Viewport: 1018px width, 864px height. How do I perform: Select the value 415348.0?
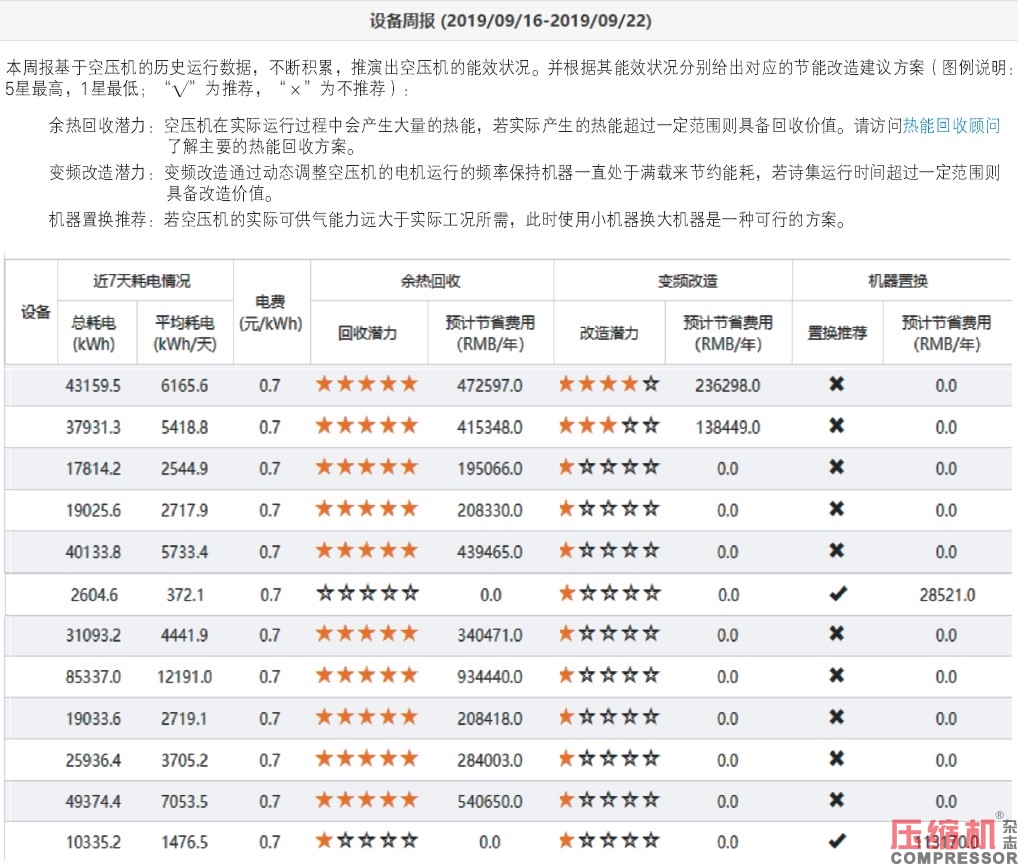tap(490, 427)
